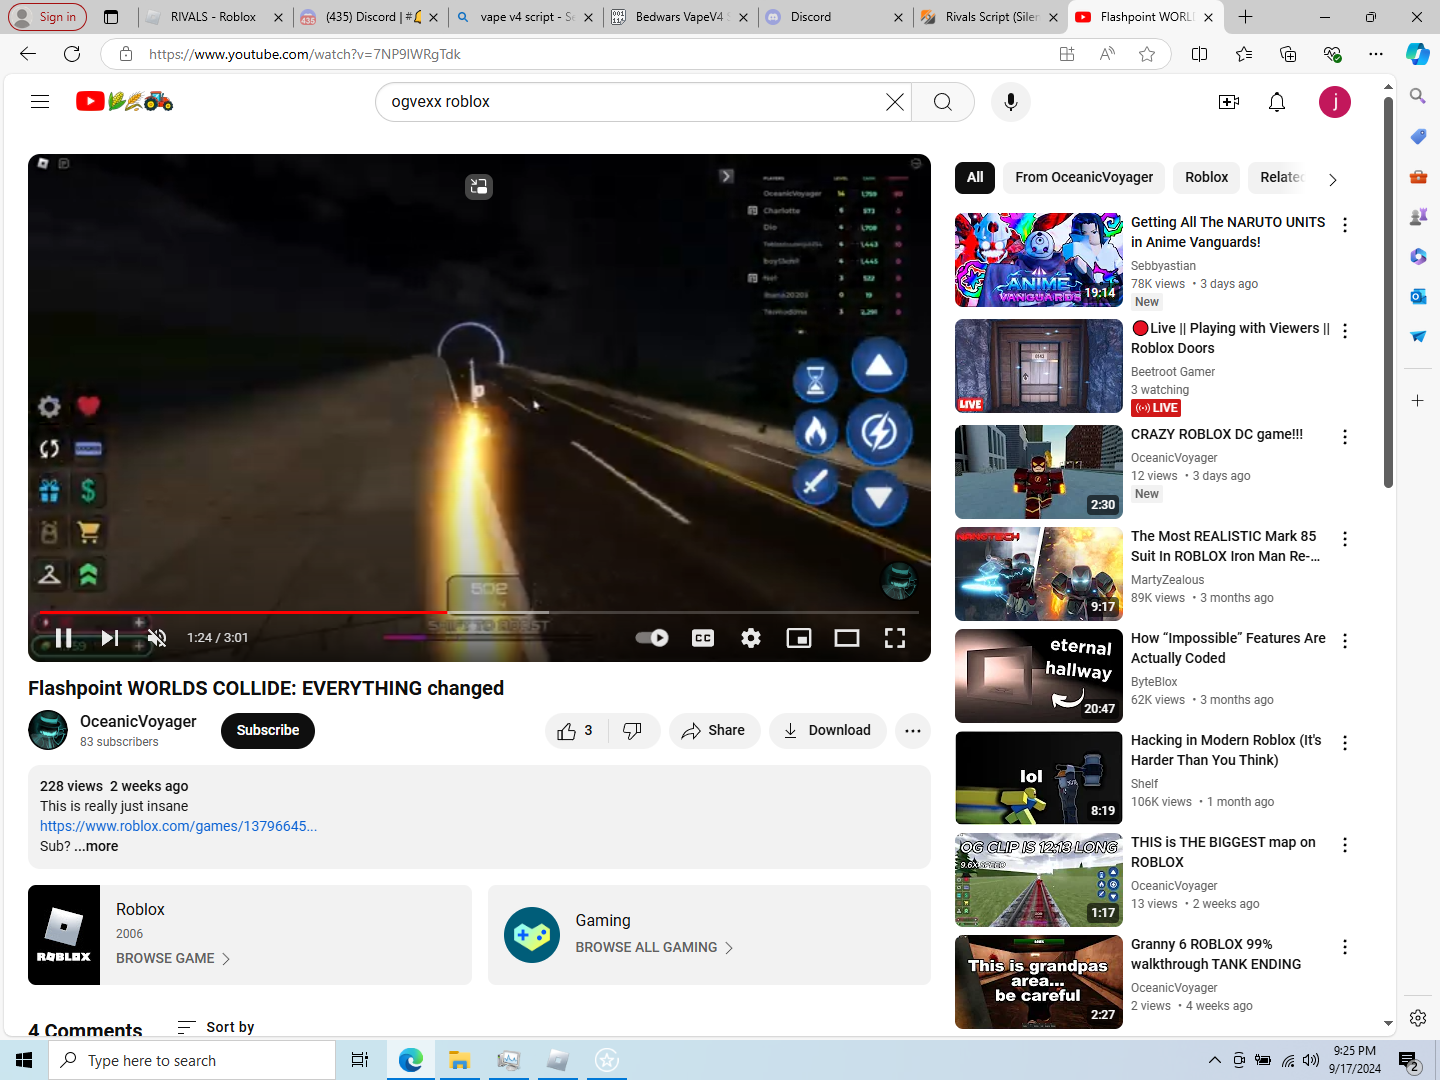Open the Windows Start menu
Viewport: 1440px width, 1080px height.
pos(24,1060)
